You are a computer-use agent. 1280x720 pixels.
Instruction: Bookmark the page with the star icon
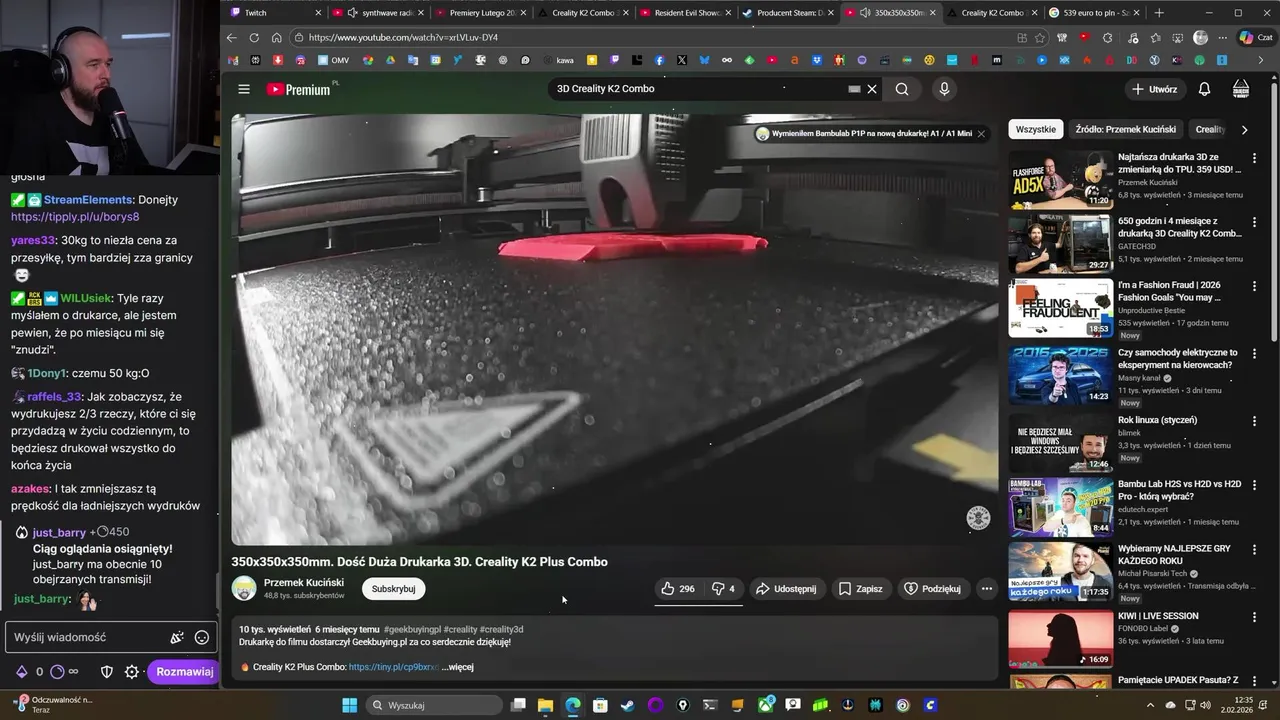click(1040, 37)
